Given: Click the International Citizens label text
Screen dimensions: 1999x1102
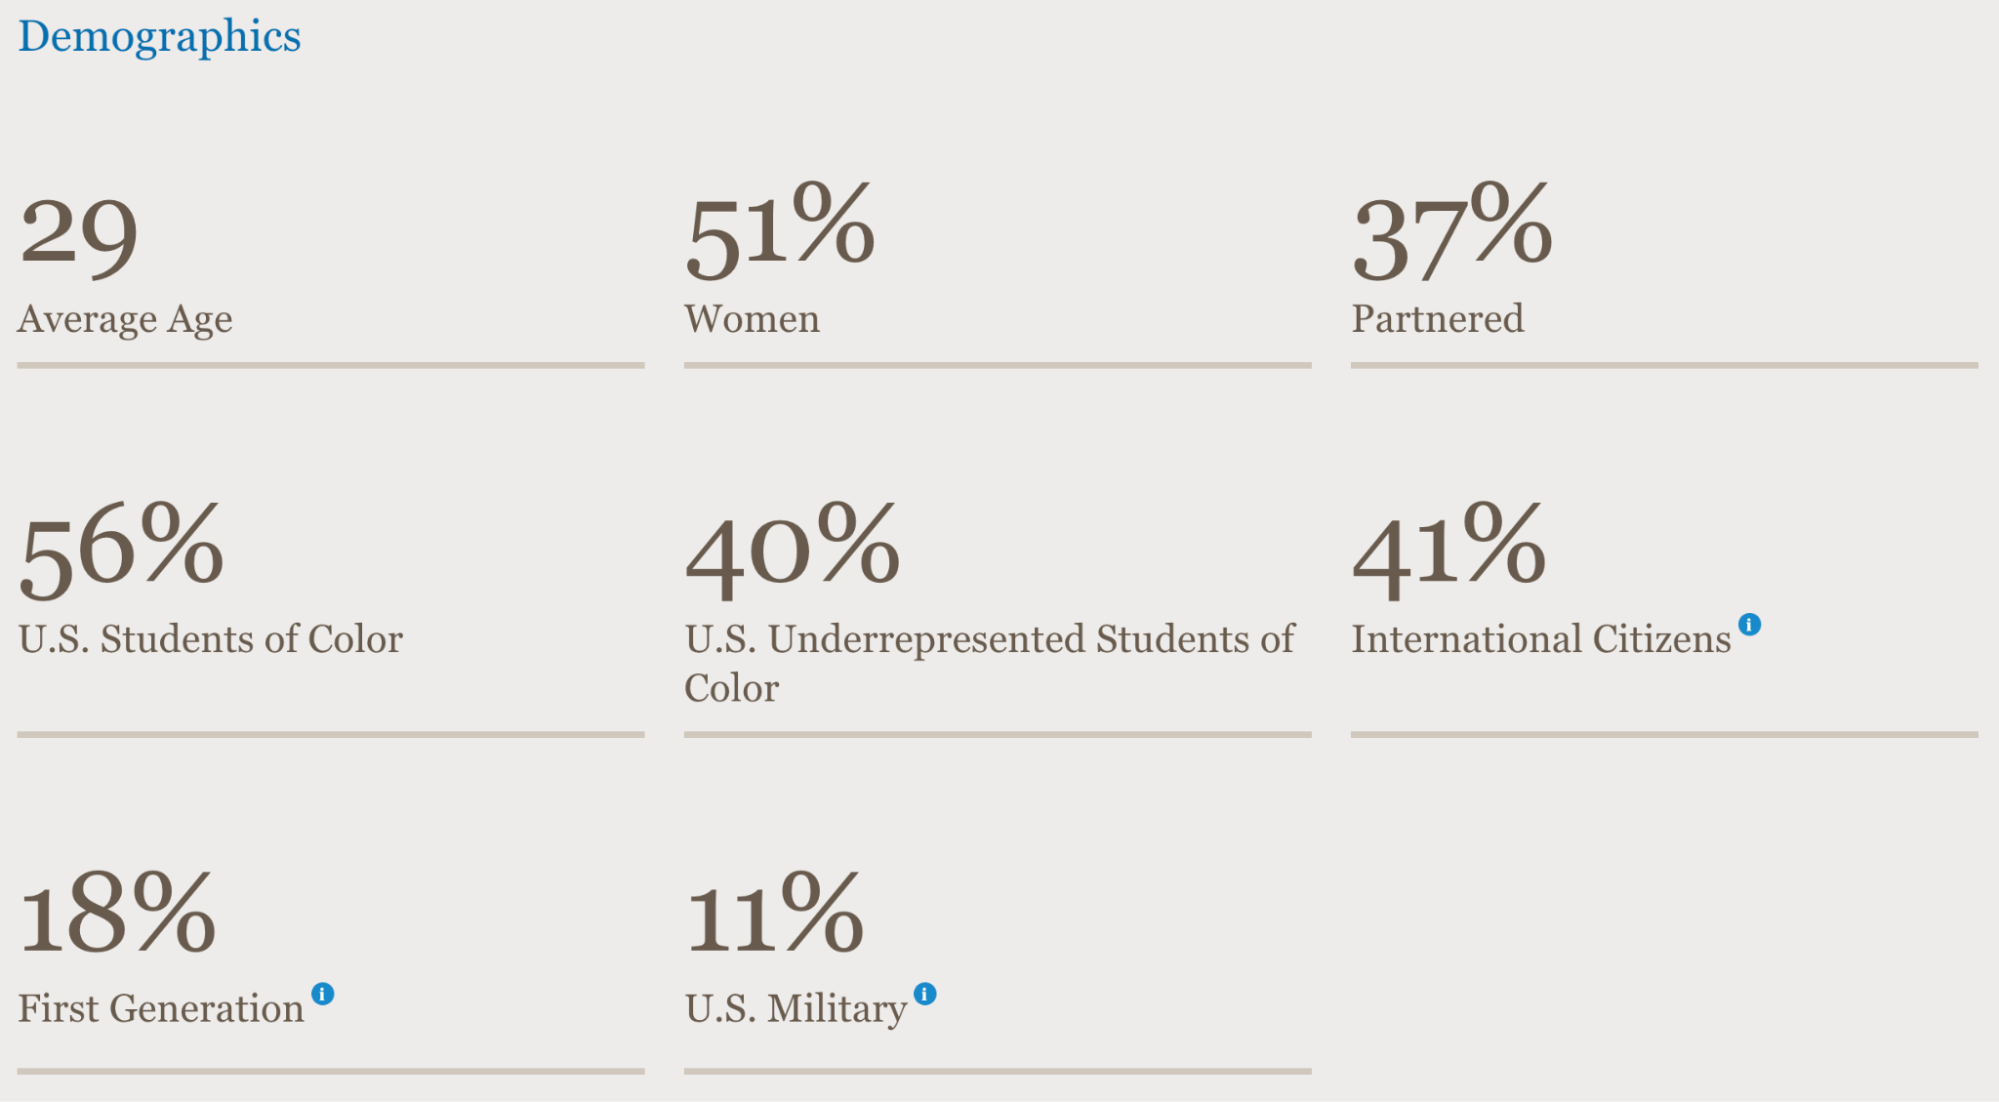Looking at the screenshot, I should pos(1540,640).
